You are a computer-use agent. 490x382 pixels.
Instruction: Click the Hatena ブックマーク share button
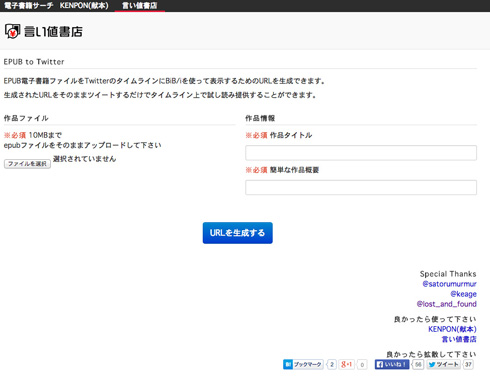pyautogui.click(x=303, y=364)
